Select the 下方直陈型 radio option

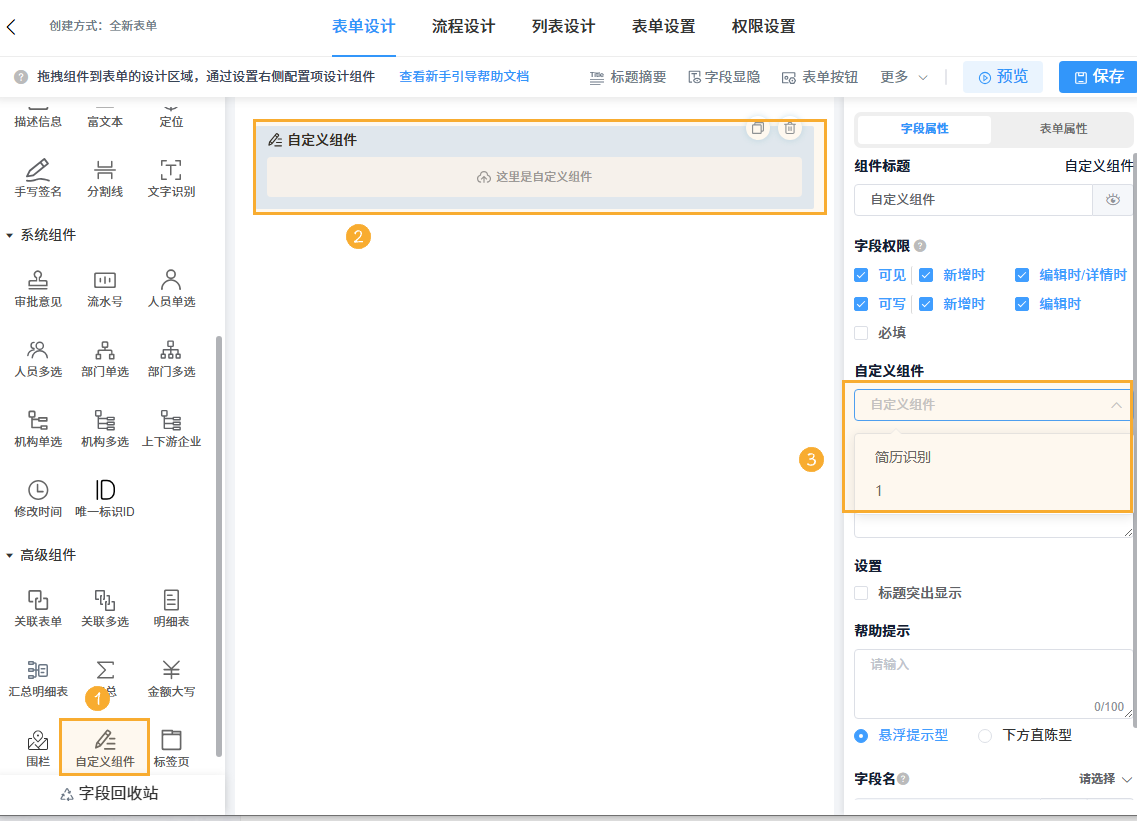coord(984,735)
